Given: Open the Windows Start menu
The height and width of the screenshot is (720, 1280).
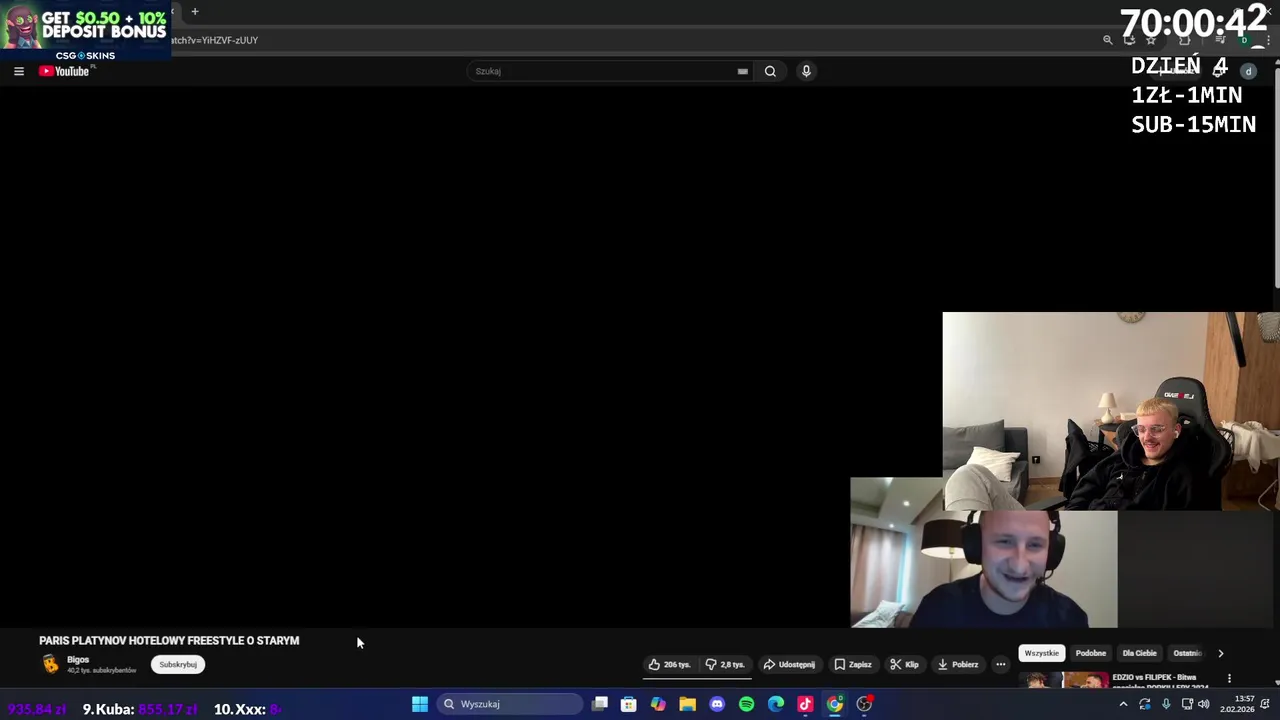Looking at the screenshot, I should pyautogui.click(x=420, y=704).
